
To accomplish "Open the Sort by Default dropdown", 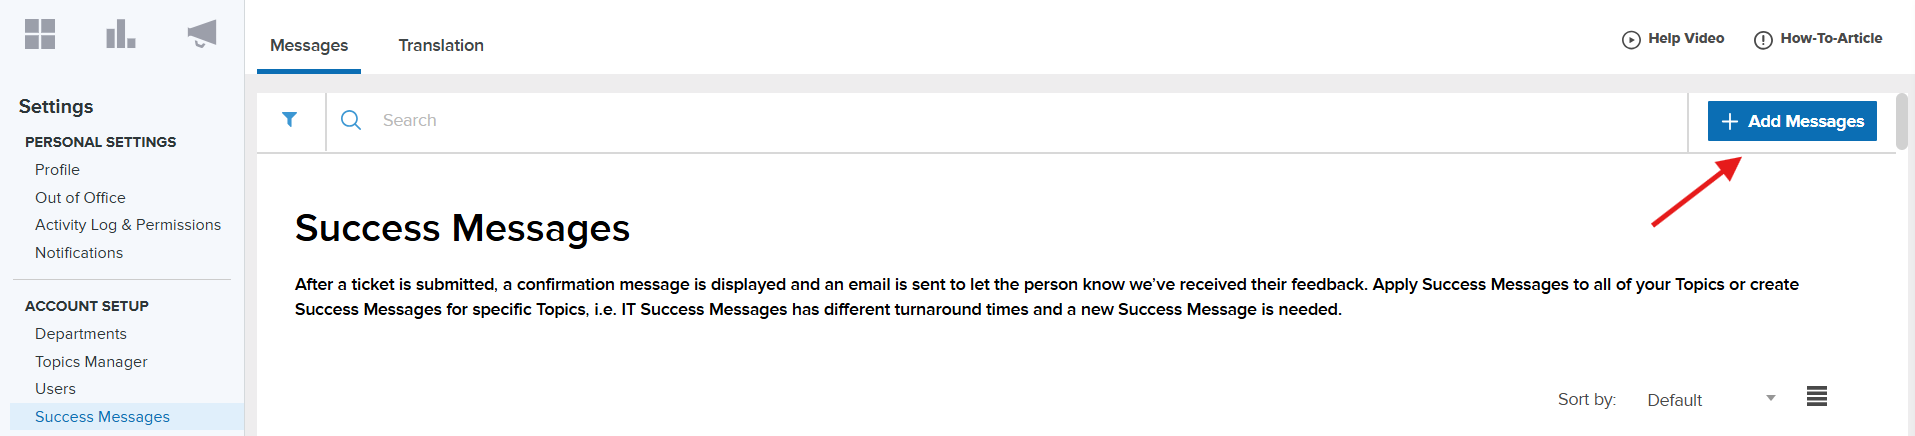I will pyautogui.click(x=1710, y=400).
